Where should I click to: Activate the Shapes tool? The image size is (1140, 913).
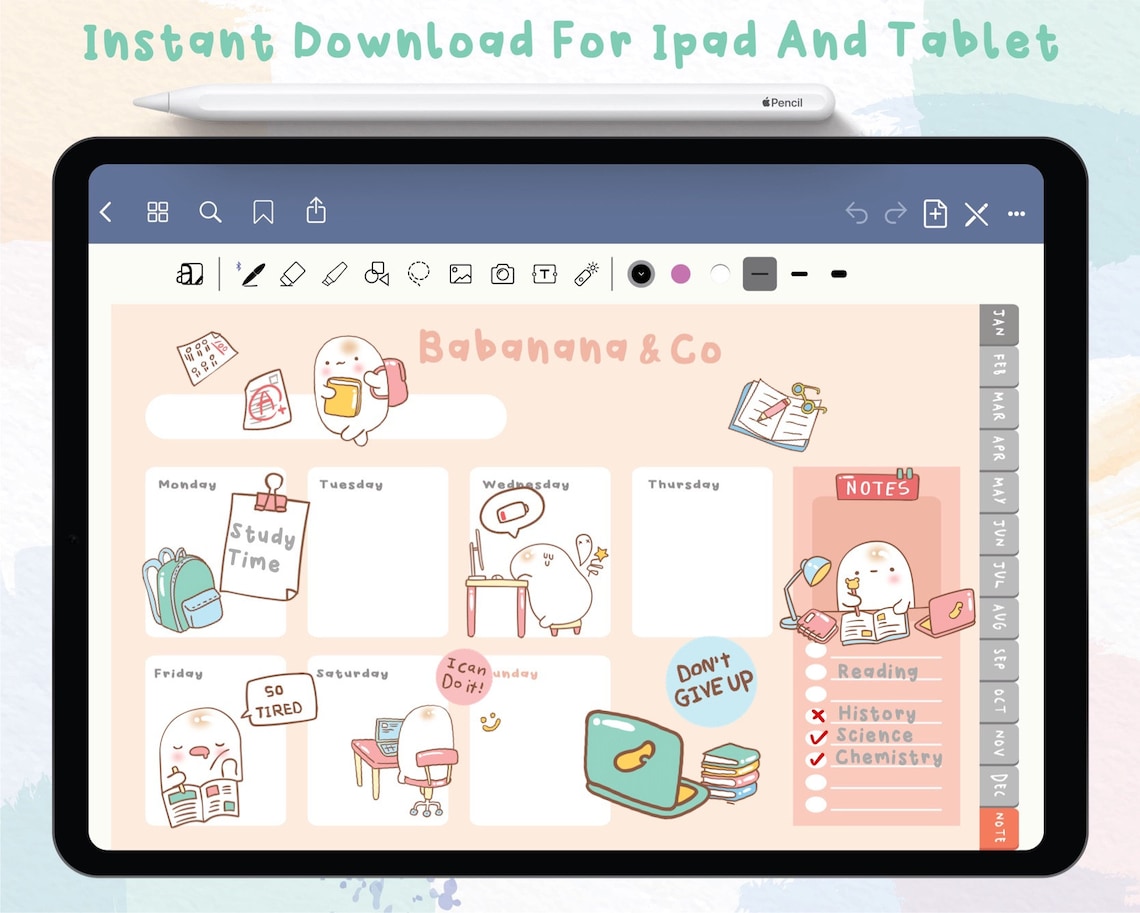376,273
